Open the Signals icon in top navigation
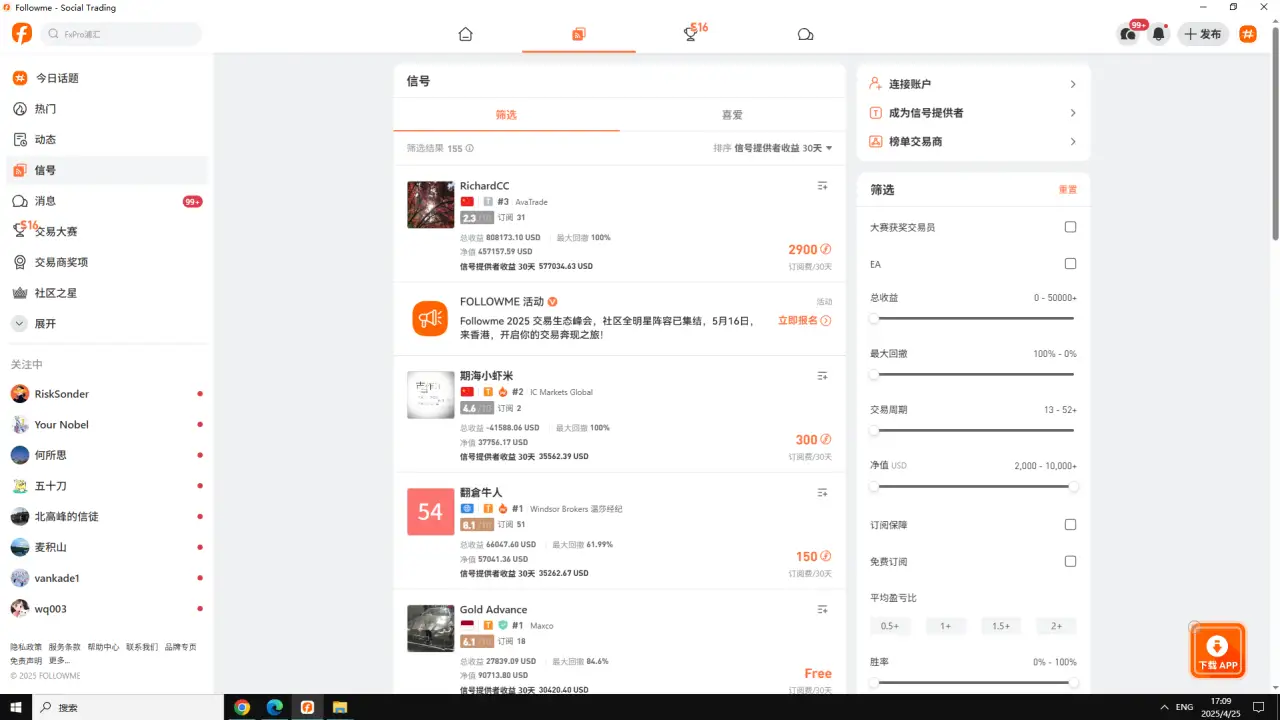The width and height of the screenshot is (1280, 720). pyautogui.click(x=578, y=34)
